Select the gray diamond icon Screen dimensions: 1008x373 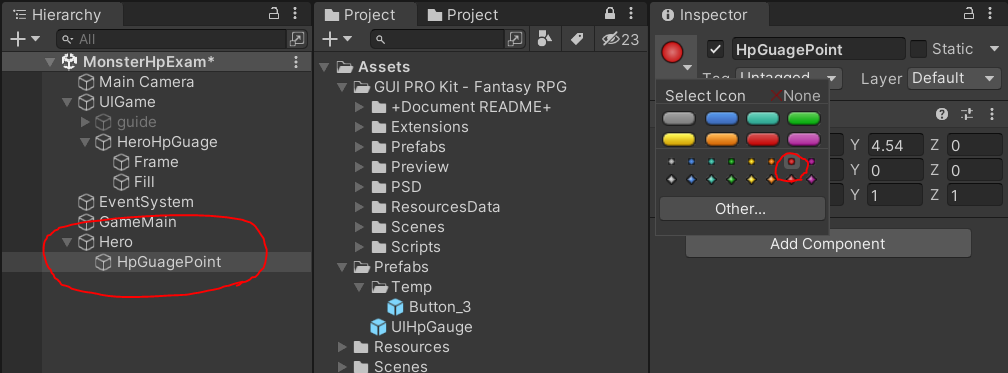pos(671,180)
